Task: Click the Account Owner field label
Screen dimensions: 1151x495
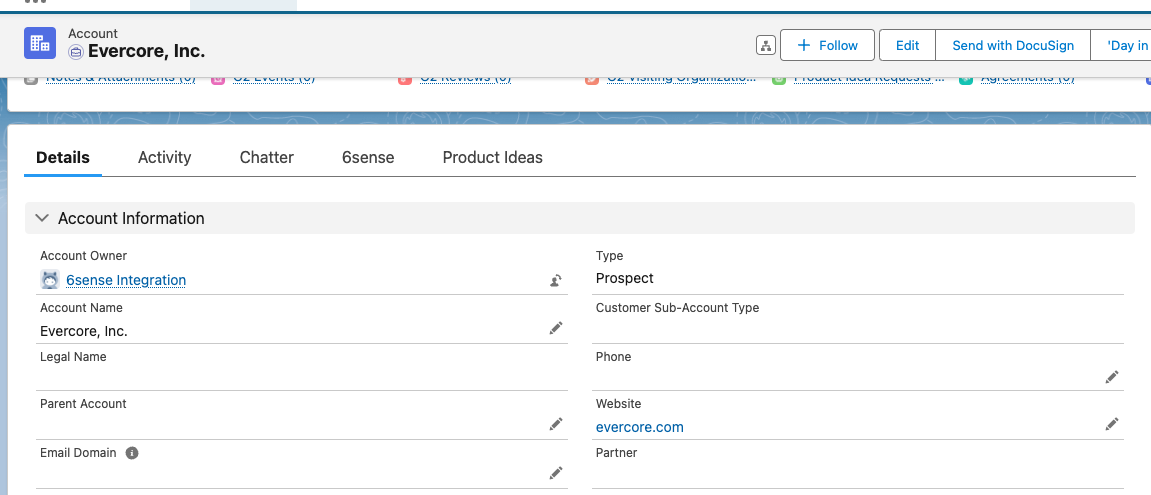Action: (x=84, y=256)
